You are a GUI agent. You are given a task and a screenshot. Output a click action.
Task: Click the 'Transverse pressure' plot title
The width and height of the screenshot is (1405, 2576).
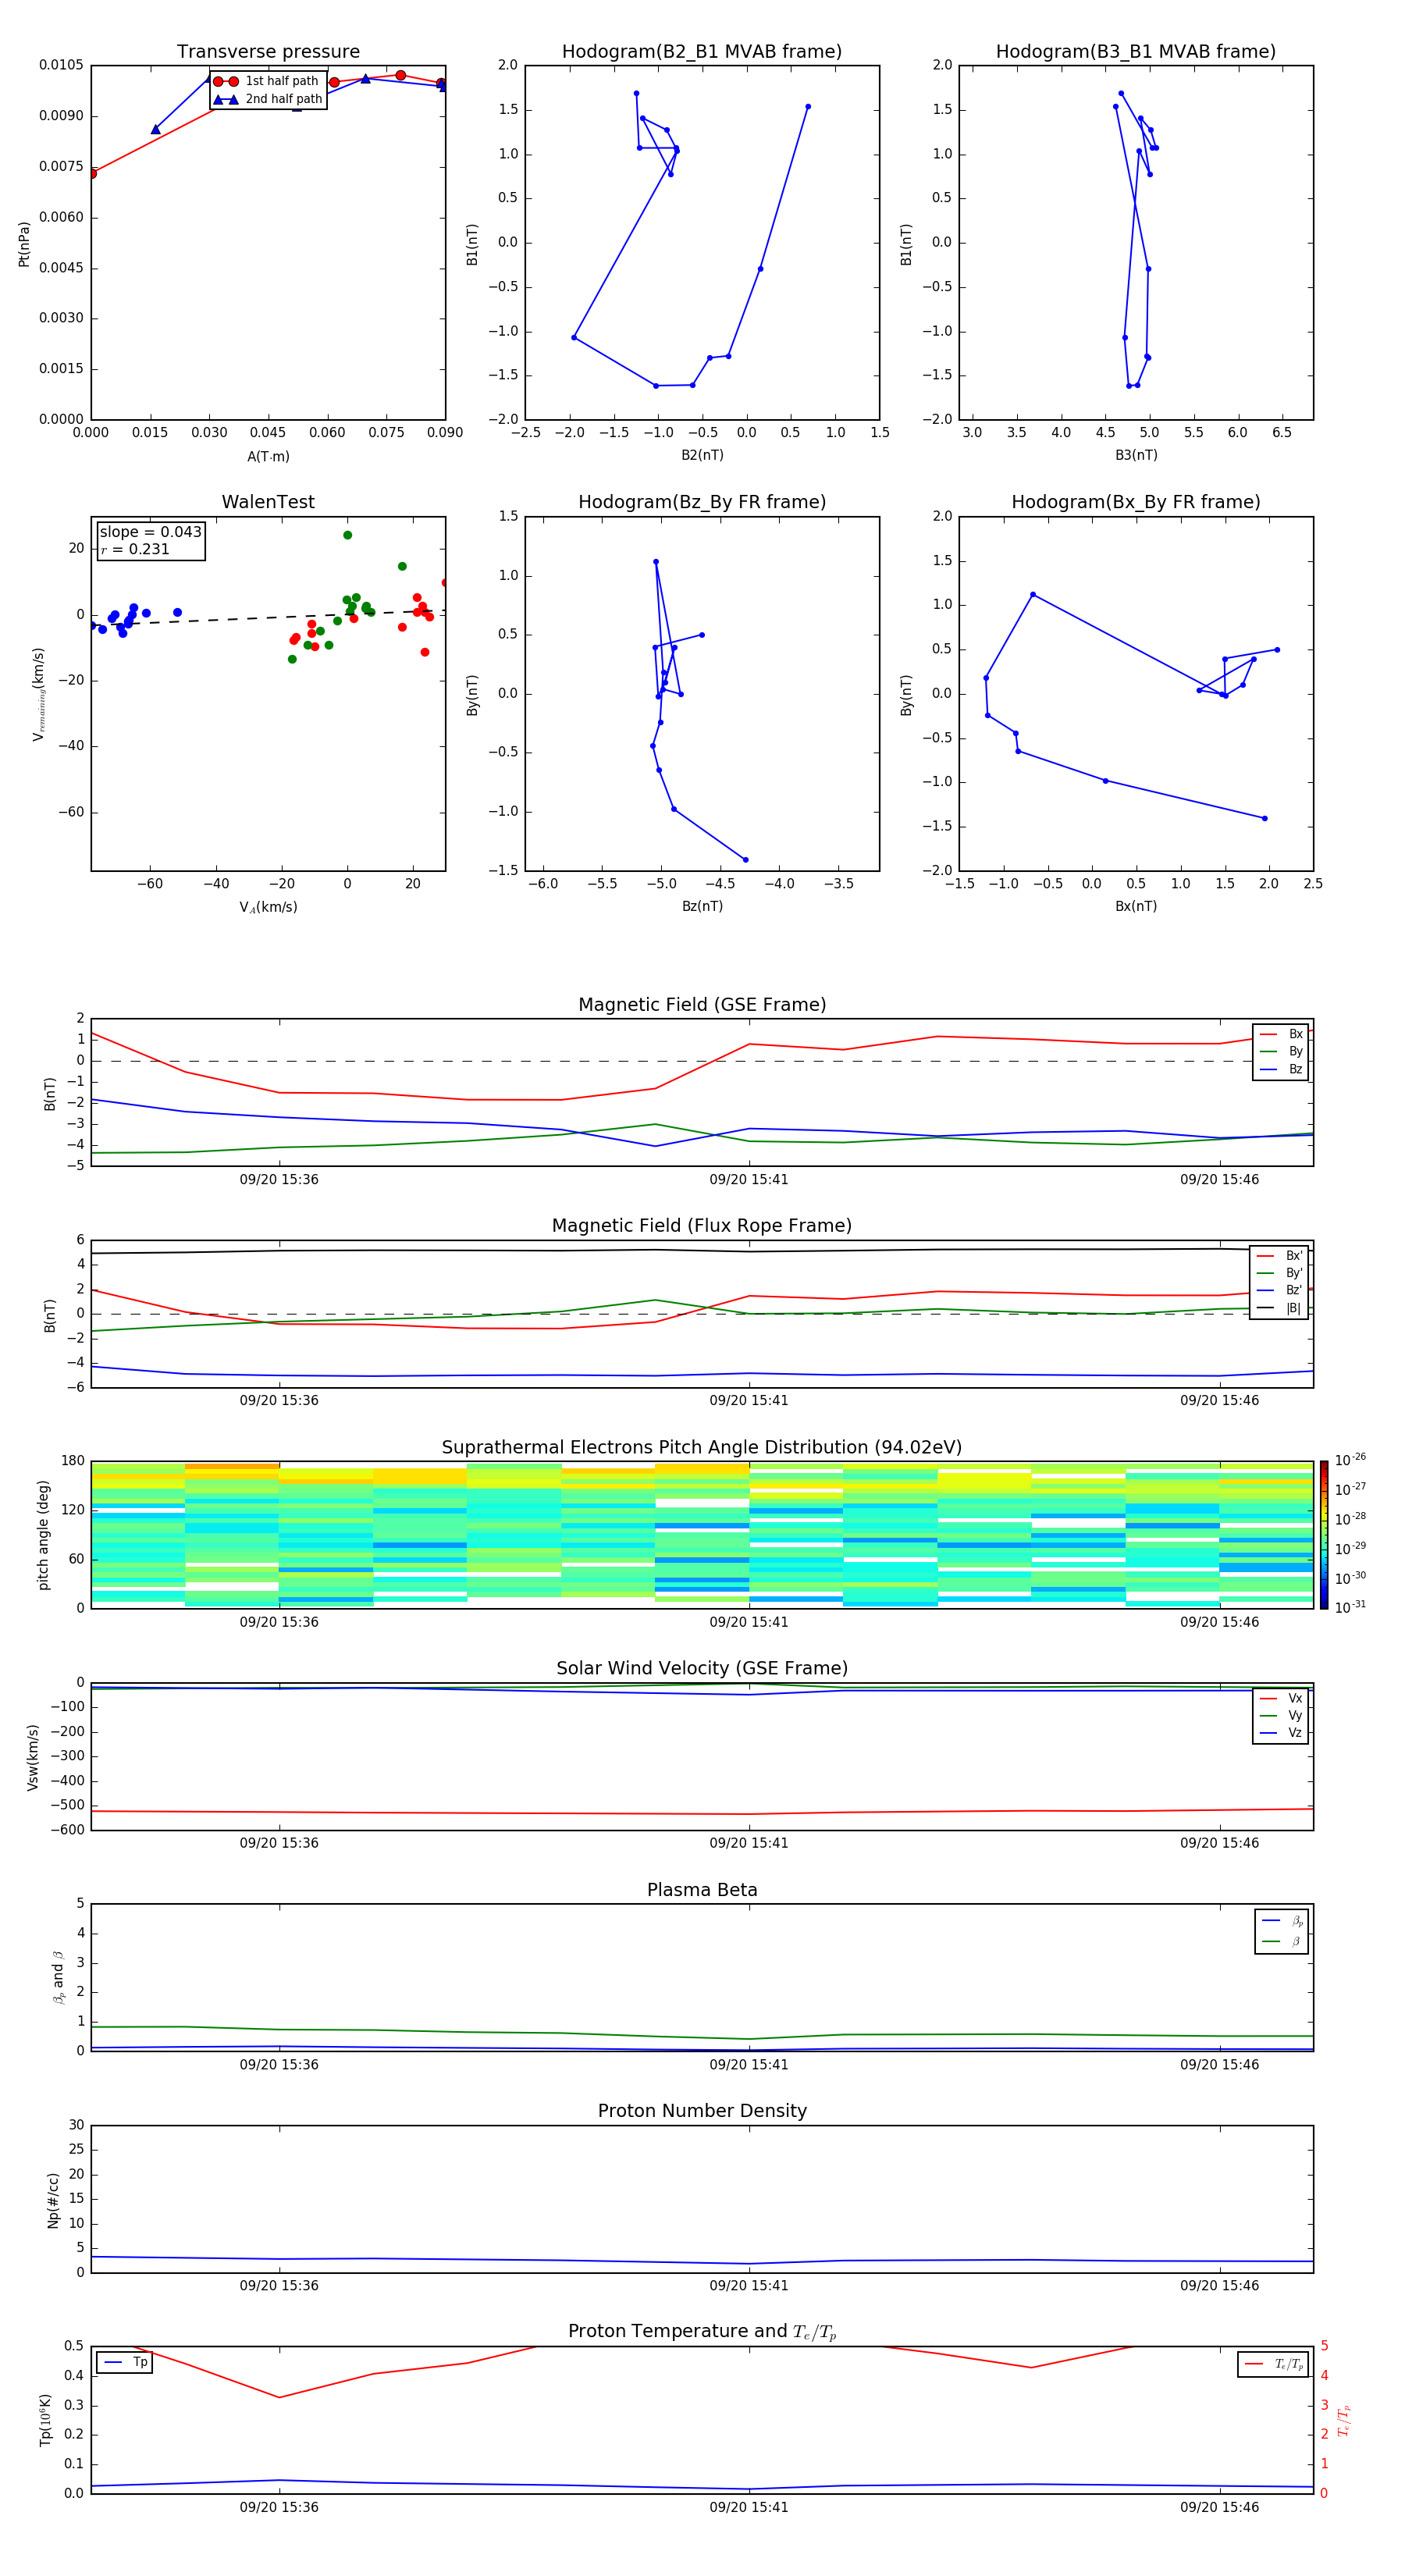pos(268,52)
